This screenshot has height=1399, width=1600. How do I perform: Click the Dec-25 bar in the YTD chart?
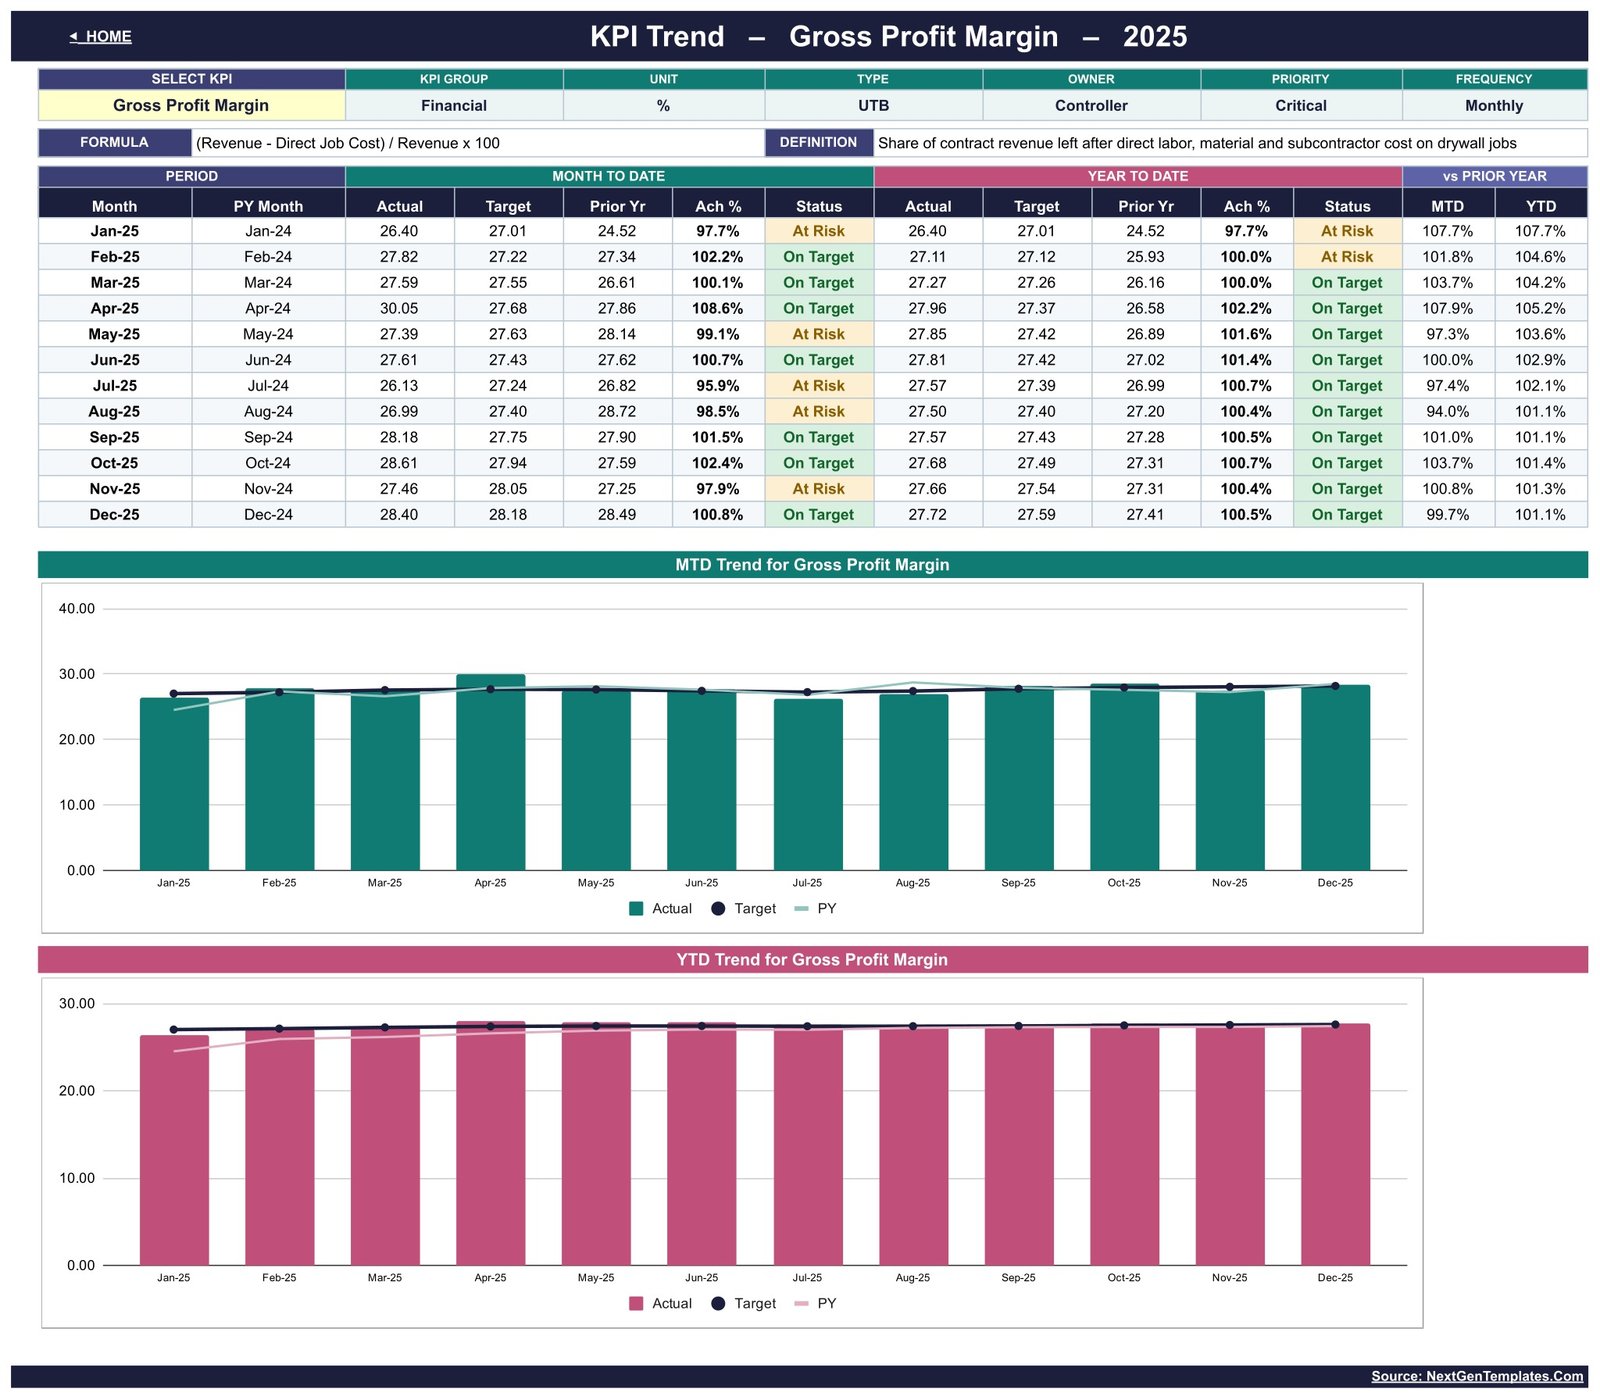[1335, 1144]
